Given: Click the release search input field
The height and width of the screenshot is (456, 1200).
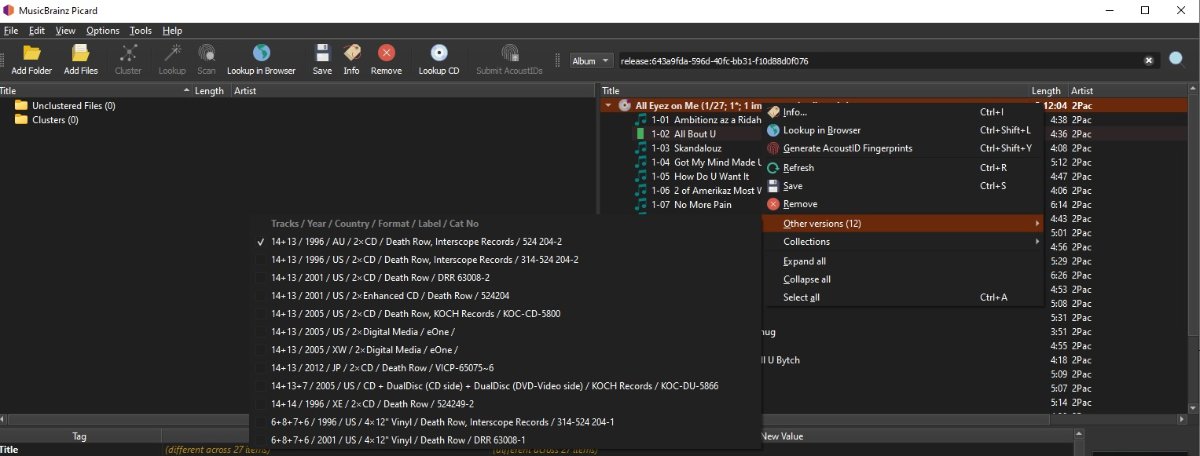Looking at the screenshot, I should [880, 61].
